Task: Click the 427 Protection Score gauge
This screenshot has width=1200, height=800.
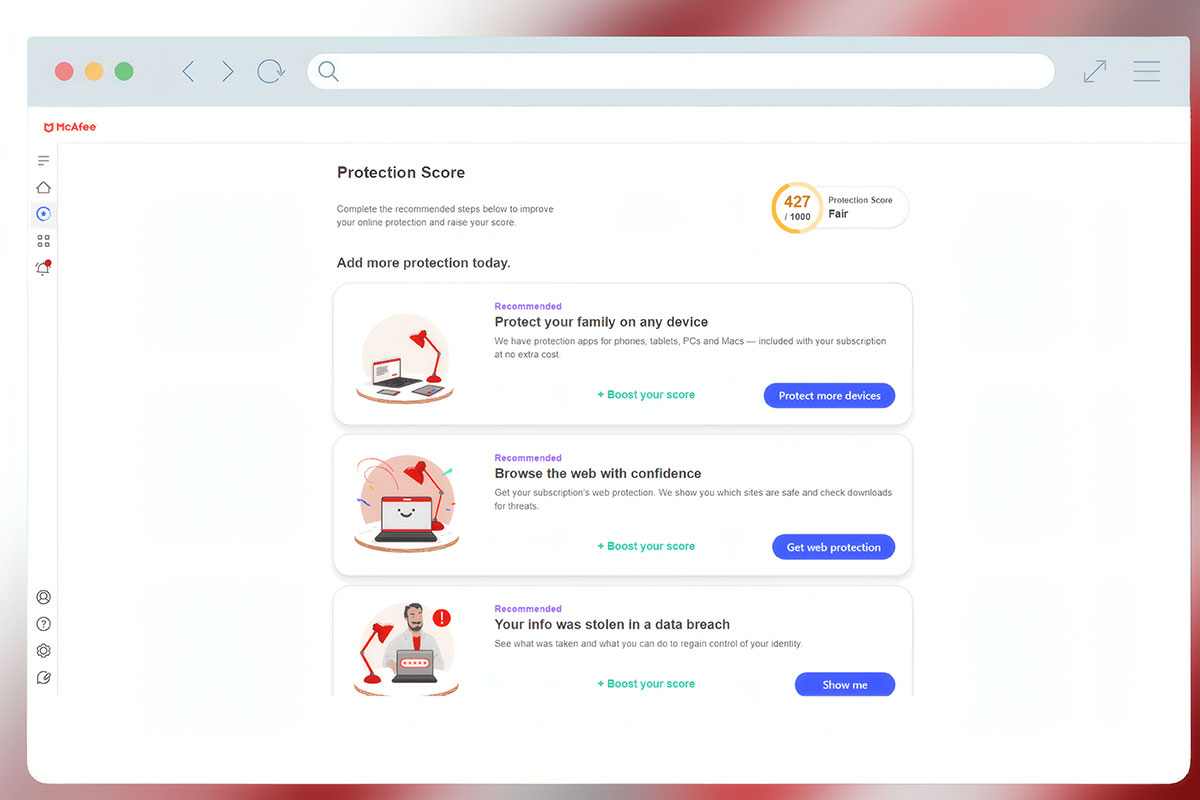Action: (797, 208)
